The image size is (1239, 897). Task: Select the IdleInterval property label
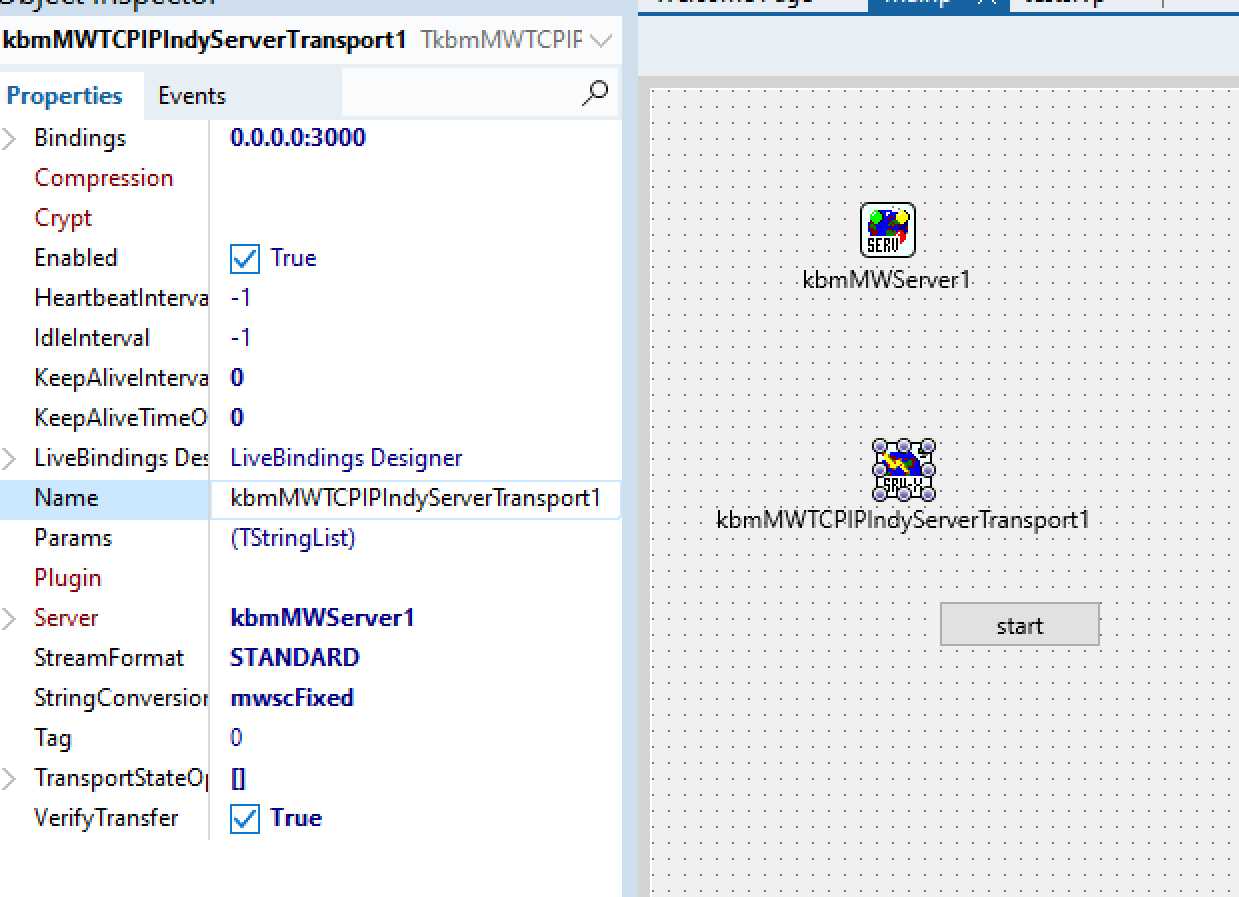point(92,338)
